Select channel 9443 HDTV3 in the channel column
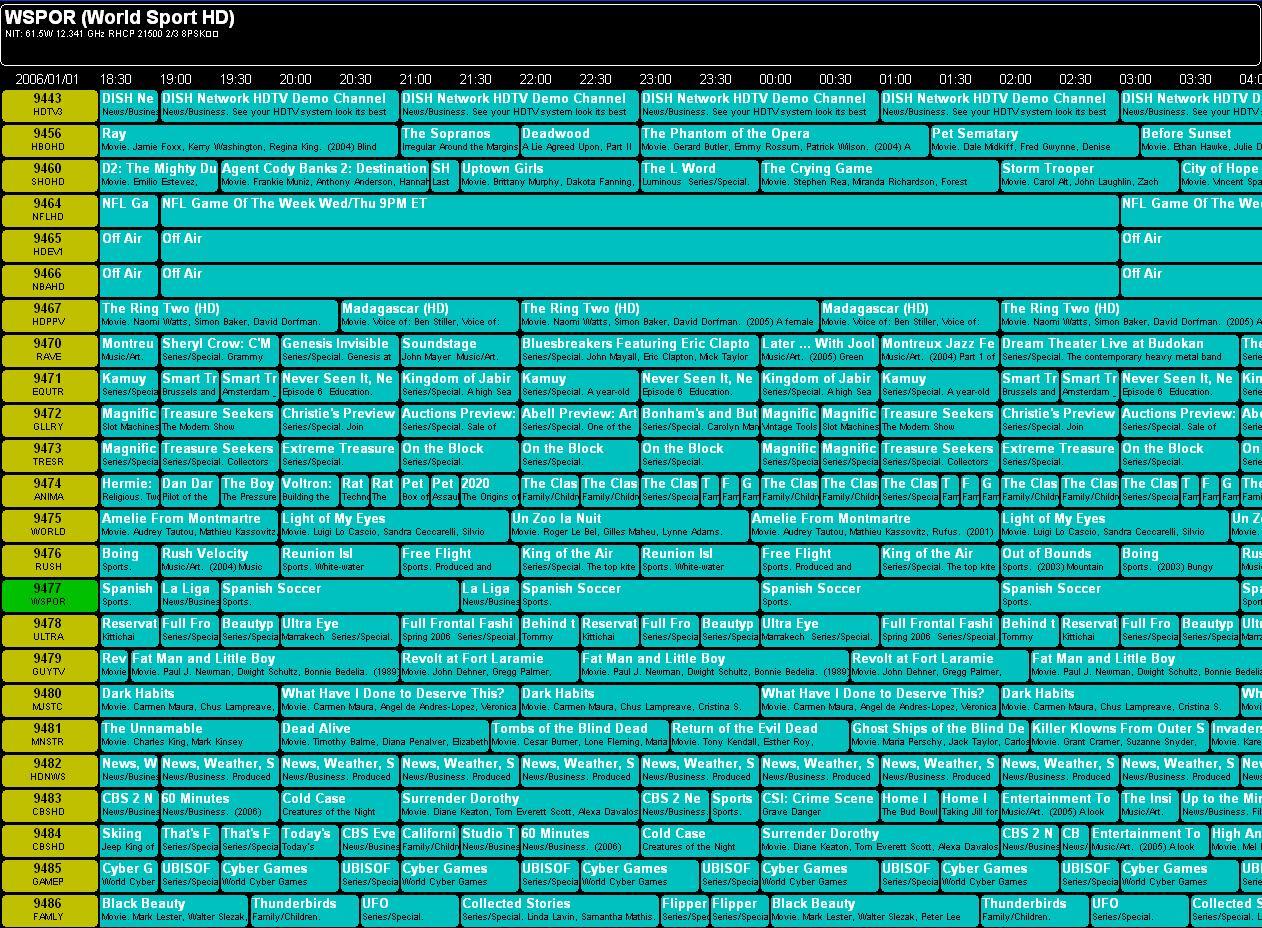This screenshot has height=928, width=1262. (x=49, y=106)
